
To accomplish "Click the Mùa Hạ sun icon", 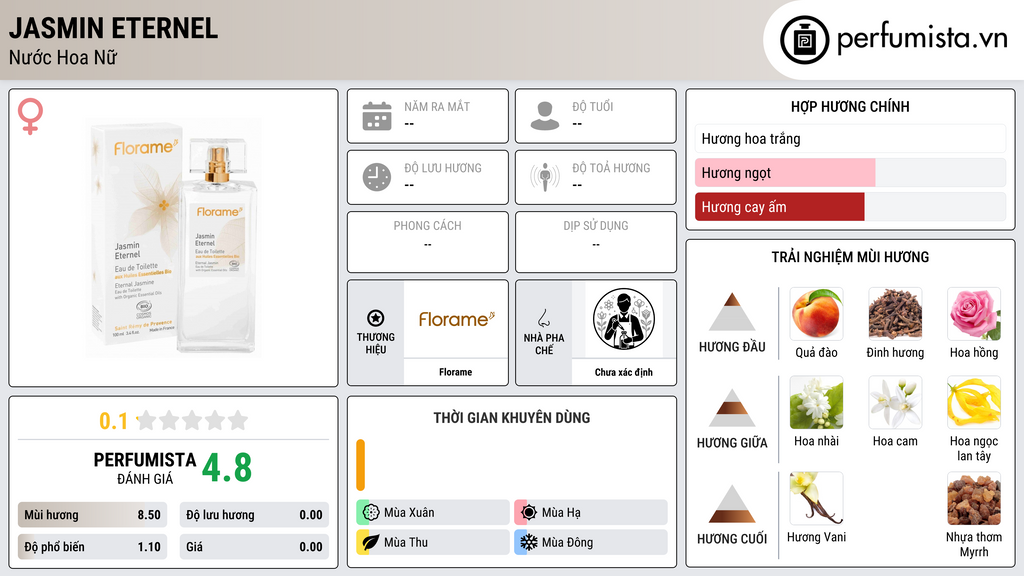I will tap(529, 513).
